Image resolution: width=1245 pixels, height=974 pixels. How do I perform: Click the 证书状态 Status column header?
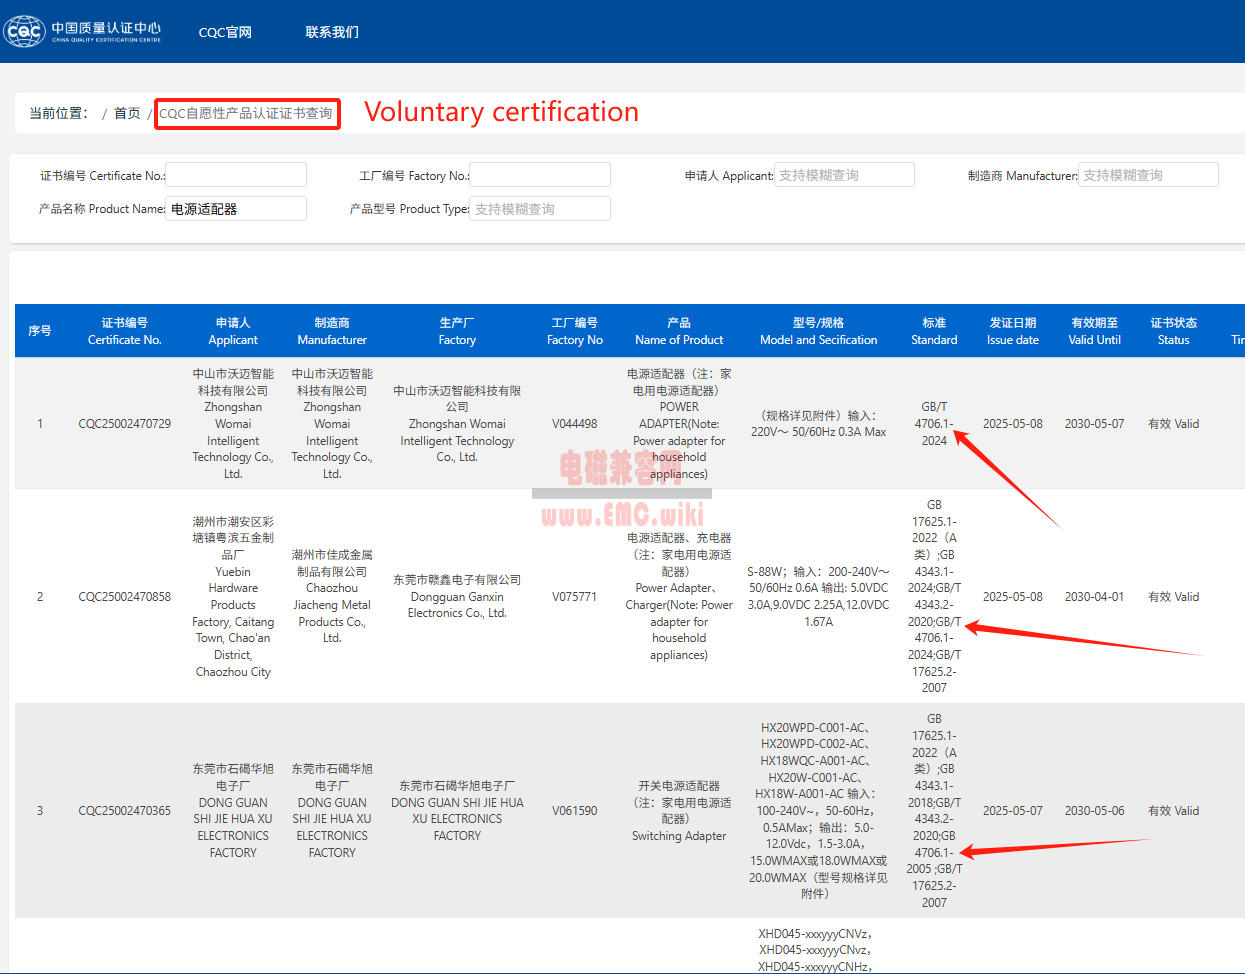(x=1174, y=331)
